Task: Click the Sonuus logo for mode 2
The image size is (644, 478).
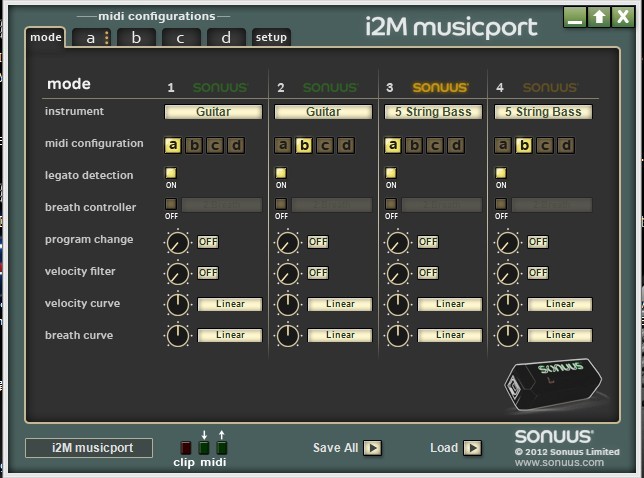Action: [331, 87]
